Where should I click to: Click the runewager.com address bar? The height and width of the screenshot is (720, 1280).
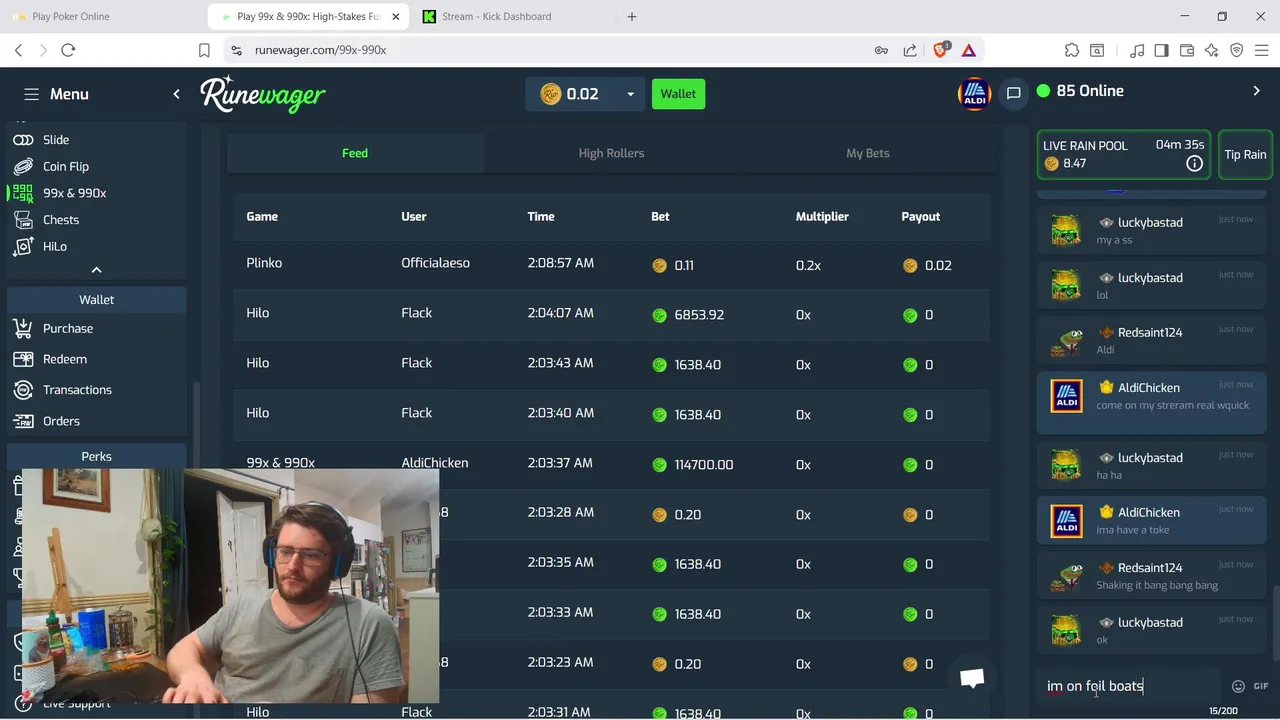(x=320, y=50)
